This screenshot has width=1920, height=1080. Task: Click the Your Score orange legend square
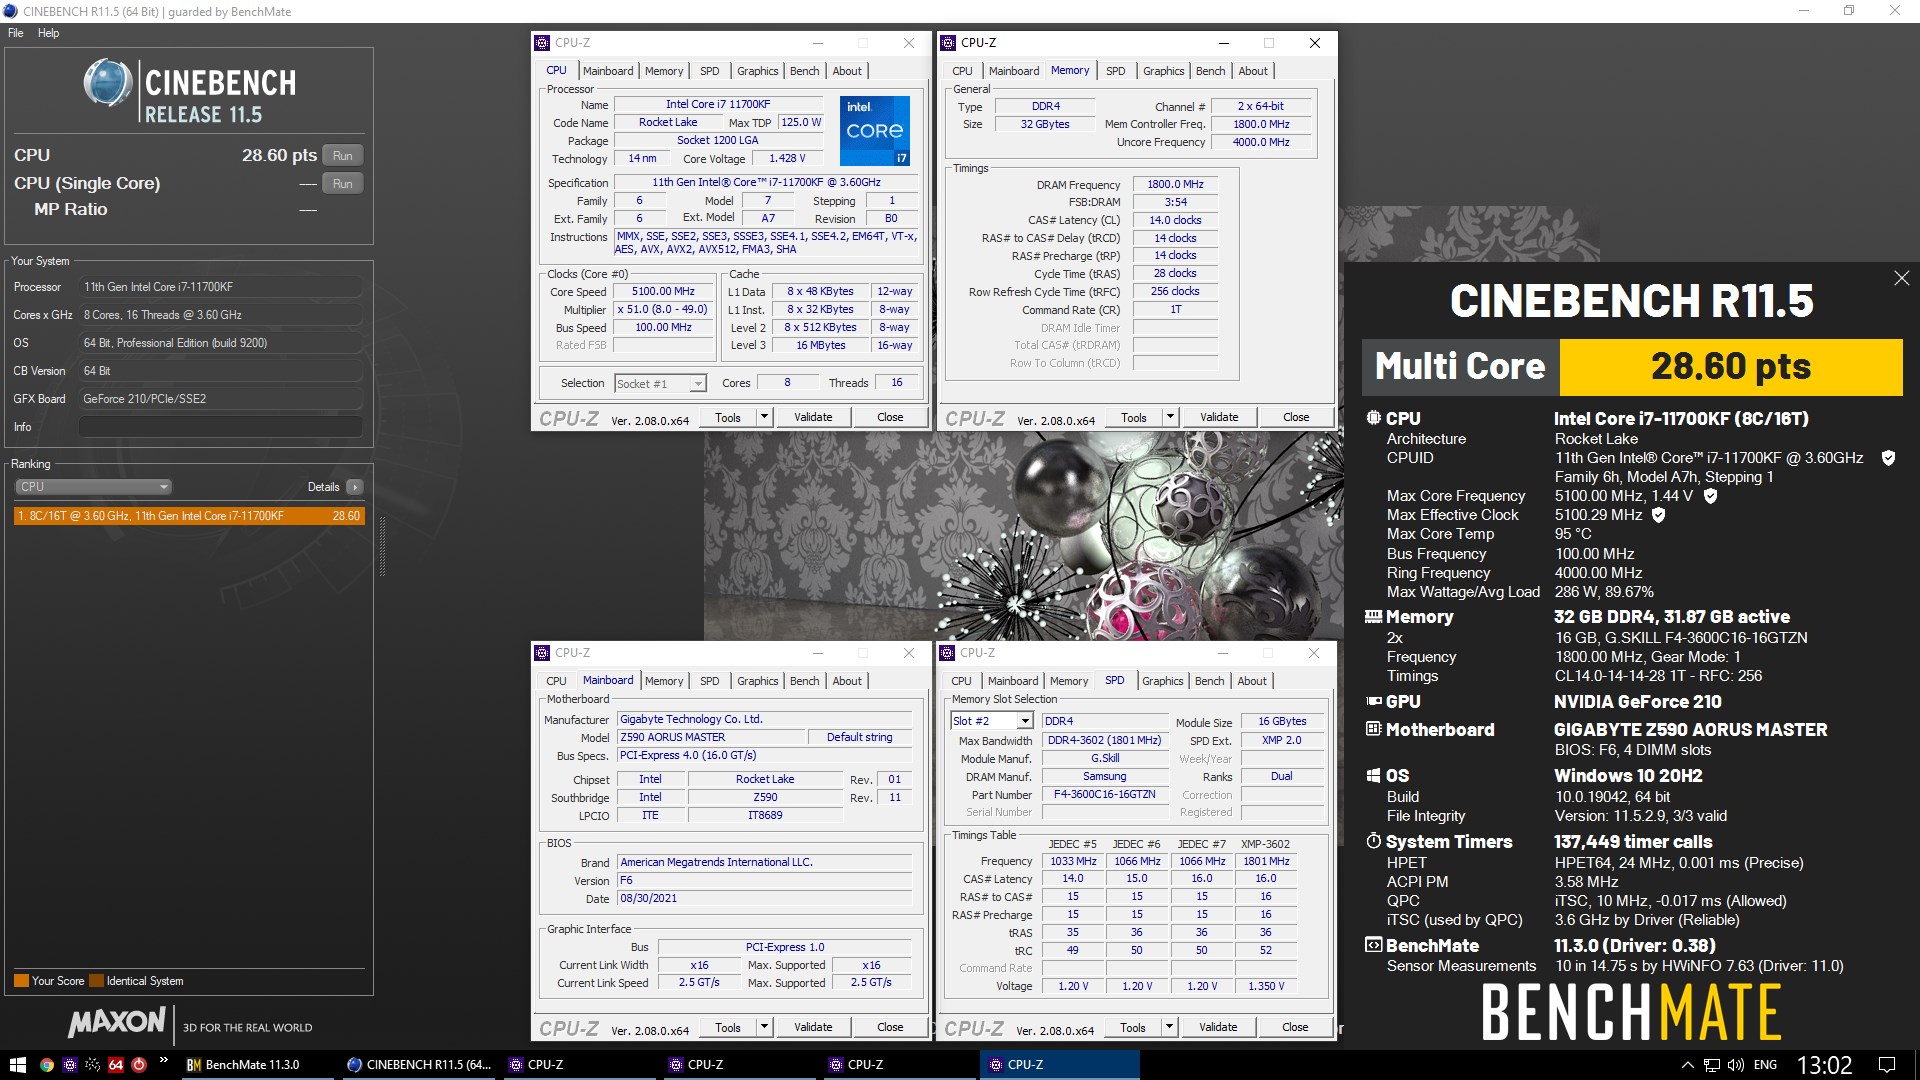point(21,981)
